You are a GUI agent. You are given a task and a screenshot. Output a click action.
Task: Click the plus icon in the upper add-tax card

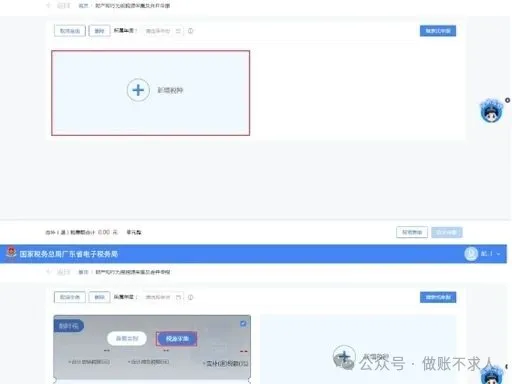(x=138, y=90)
